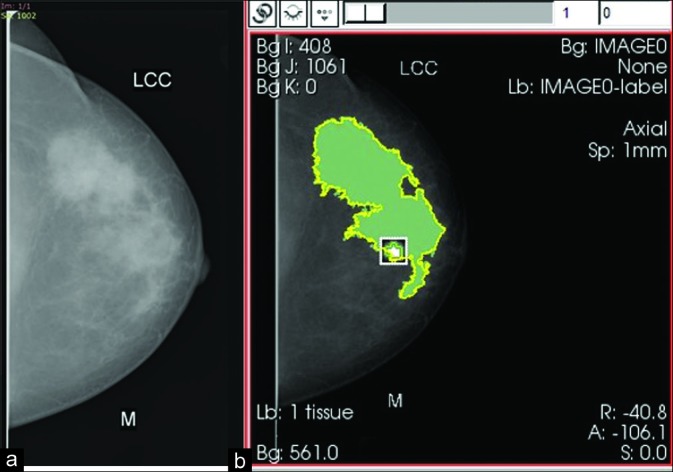Click the LCC label in segmented view
673x472 pixels.
coord(418,69)
